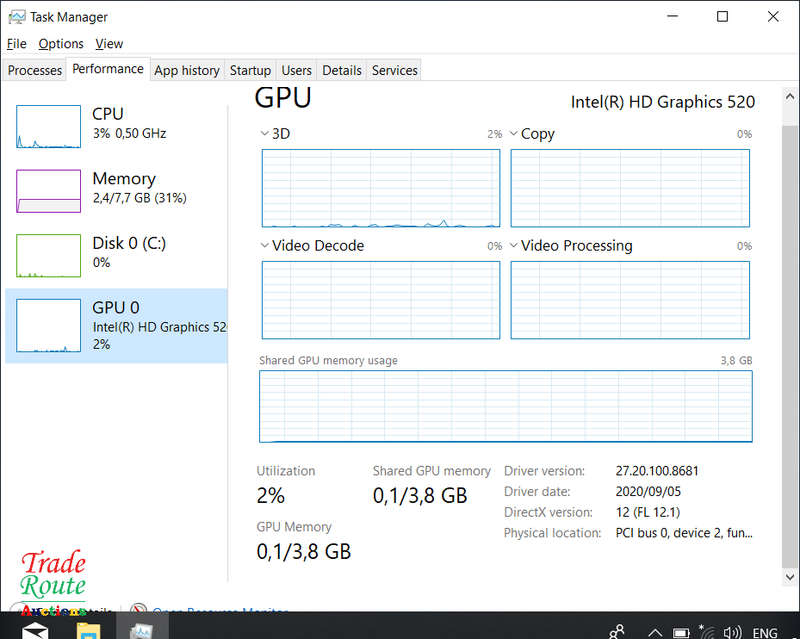Screen dimensions: 800x639
Task: Click the scrollbar down arrow
Action: coord(790,577)
